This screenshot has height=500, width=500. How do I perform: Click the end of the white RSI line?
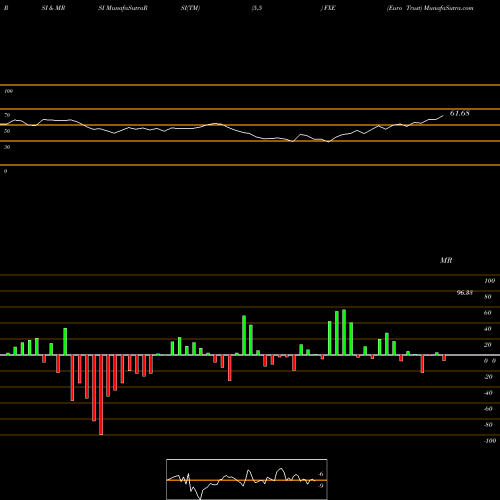click(x=443, y=116)
